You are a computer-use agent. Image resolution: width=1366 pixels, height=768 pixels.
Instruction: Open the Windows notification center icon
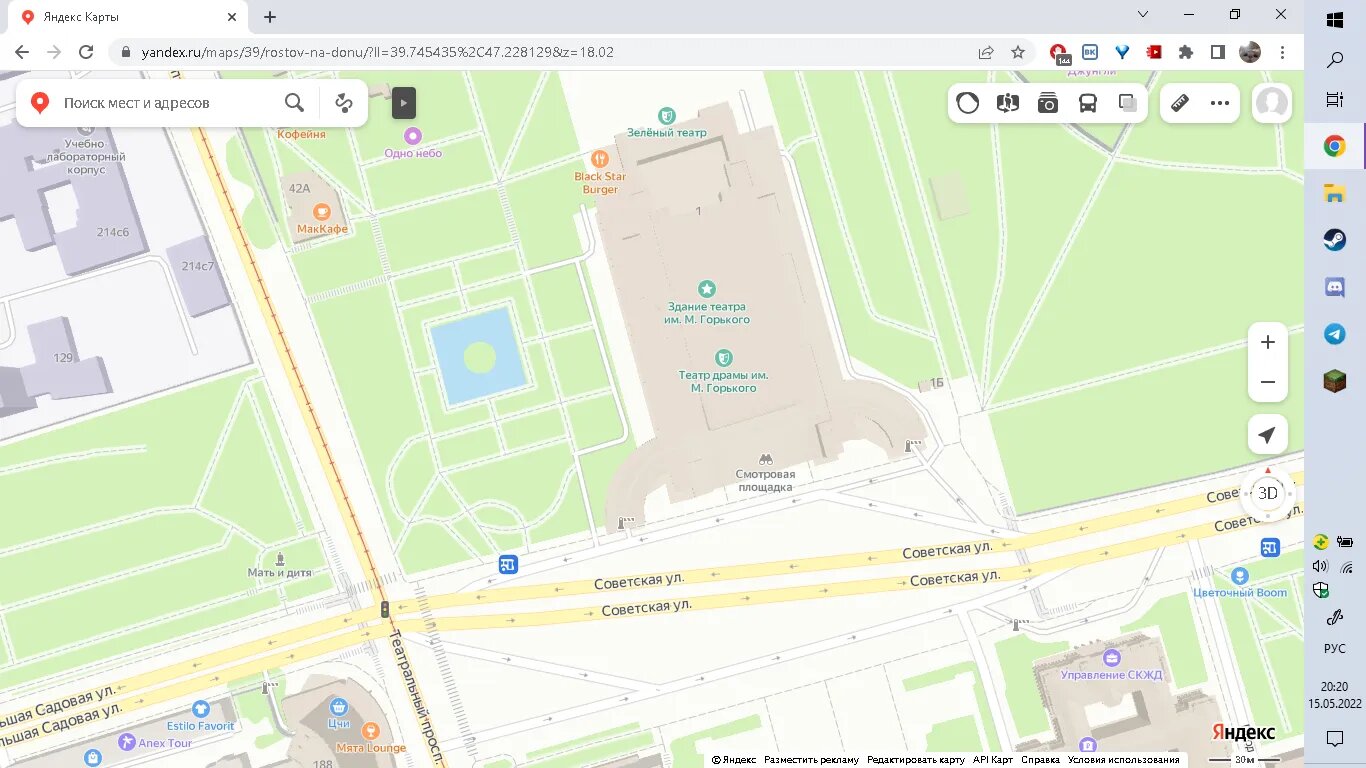[x=1335, y=739]
